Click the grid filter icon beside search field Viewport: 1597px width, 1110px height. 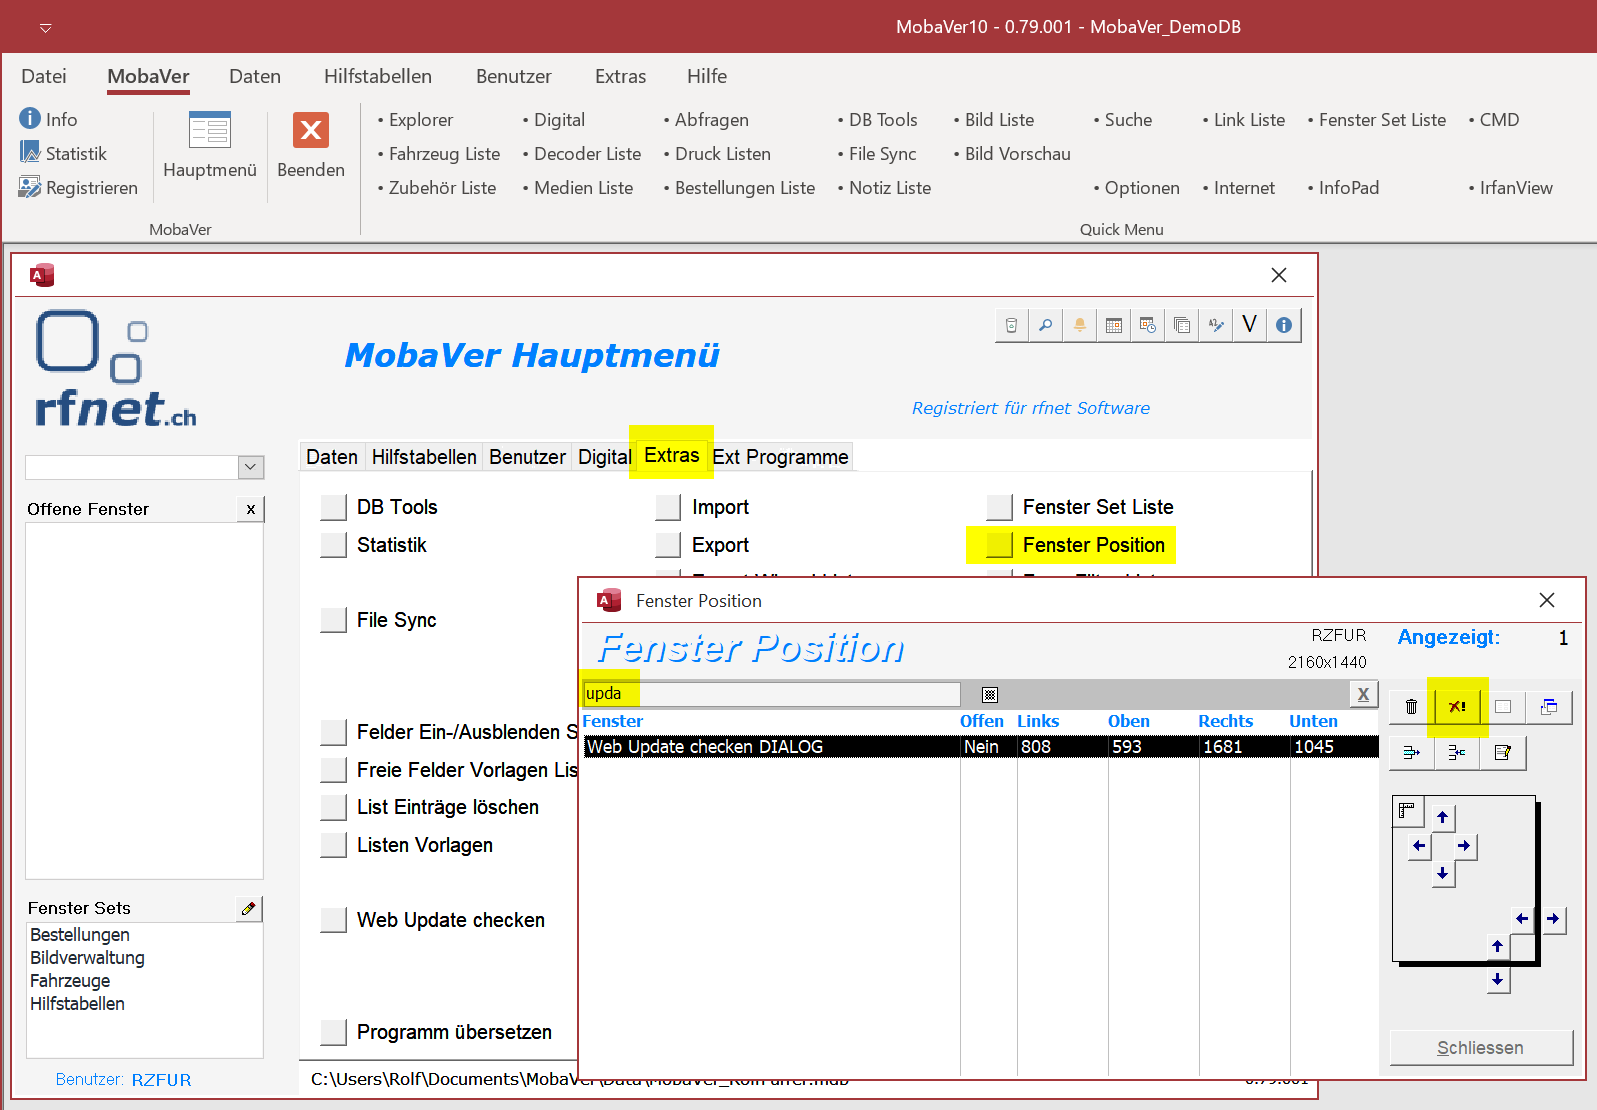click(990, 695)
